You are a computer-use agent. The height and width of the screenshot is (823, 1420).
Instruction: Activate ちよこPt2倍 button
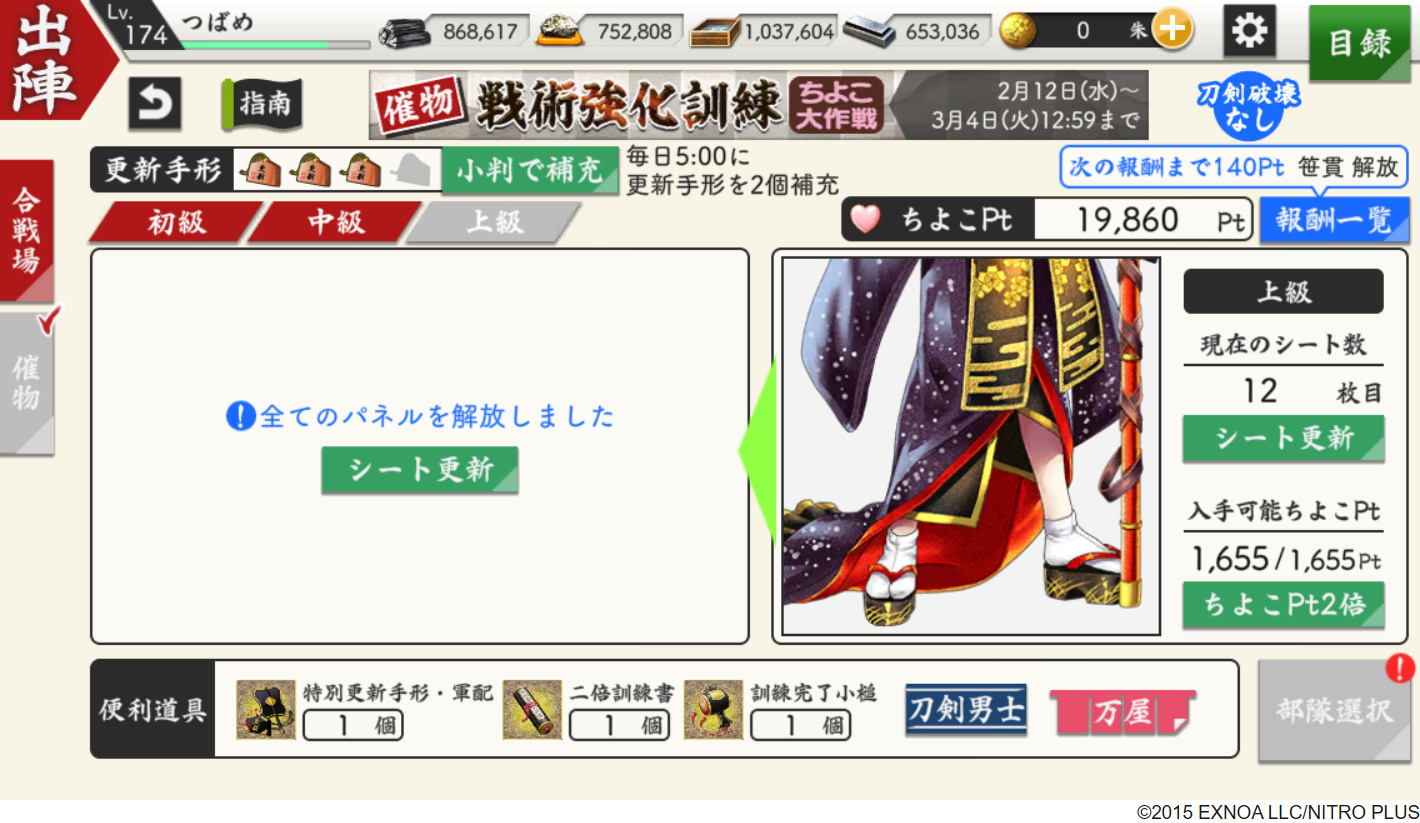[x=1283, y=606]
